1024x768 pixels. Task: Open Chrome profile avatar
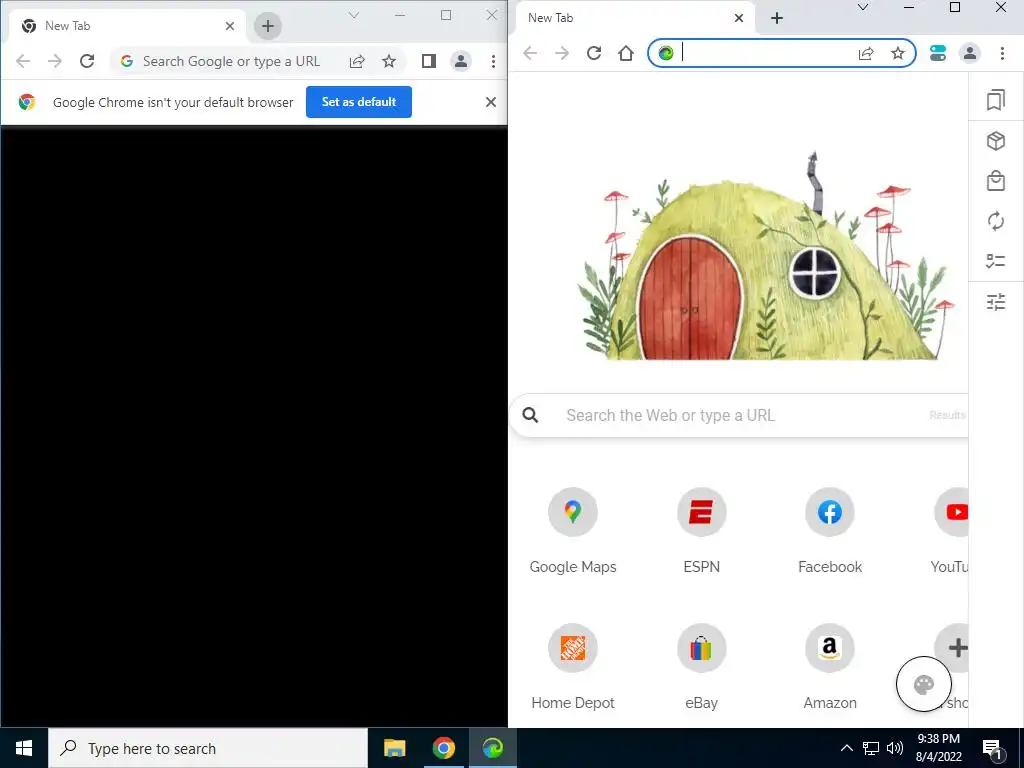pos(460,61)
